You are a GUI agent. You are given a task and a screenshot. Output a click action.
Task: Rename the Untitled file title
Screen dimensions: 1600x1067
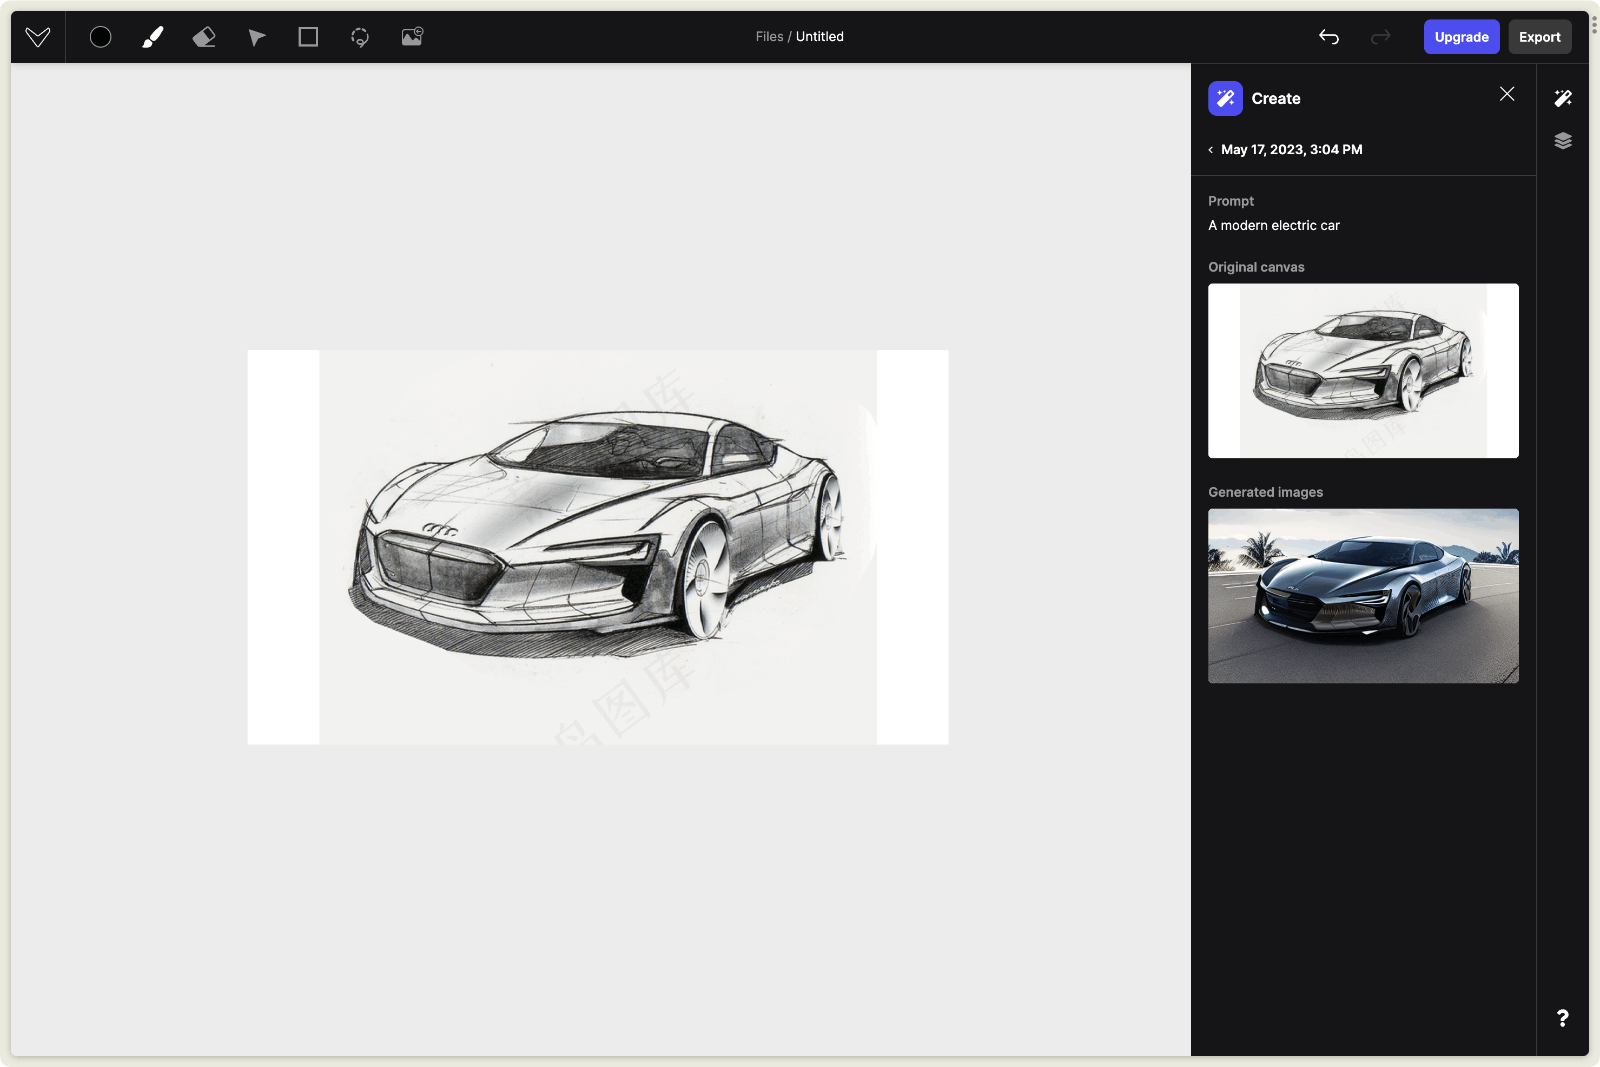point(820,37)
